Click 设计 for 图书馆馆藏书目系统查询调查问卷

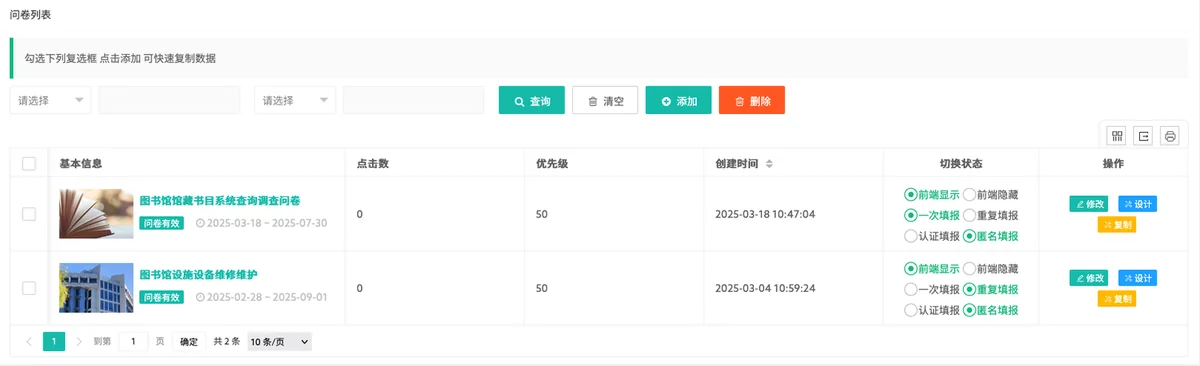tap(1137, 204)
